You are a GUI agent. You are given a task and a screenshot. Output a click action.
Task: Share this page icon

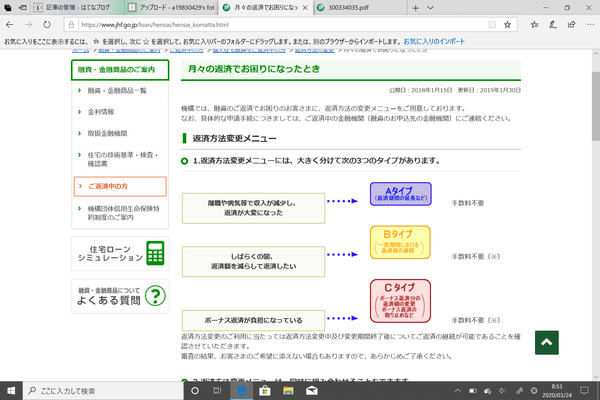pyautogui.click(x=571, y=25)
